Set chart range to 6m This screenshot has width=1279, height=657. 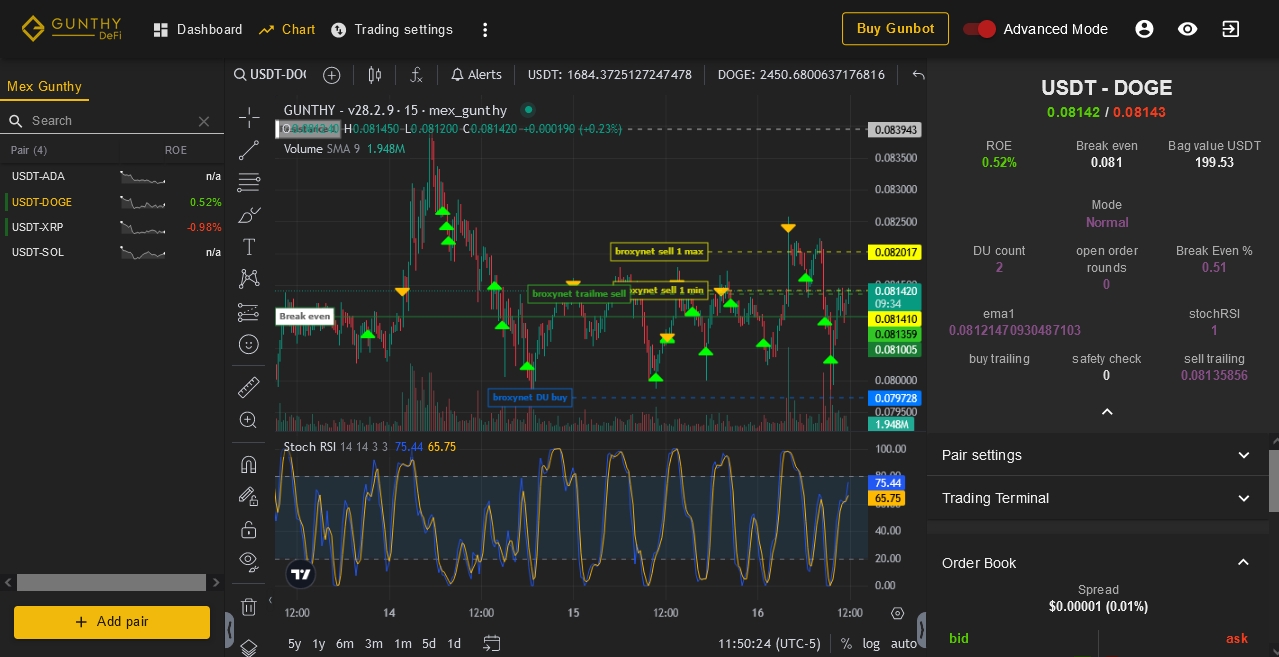[x=345, y=644]
